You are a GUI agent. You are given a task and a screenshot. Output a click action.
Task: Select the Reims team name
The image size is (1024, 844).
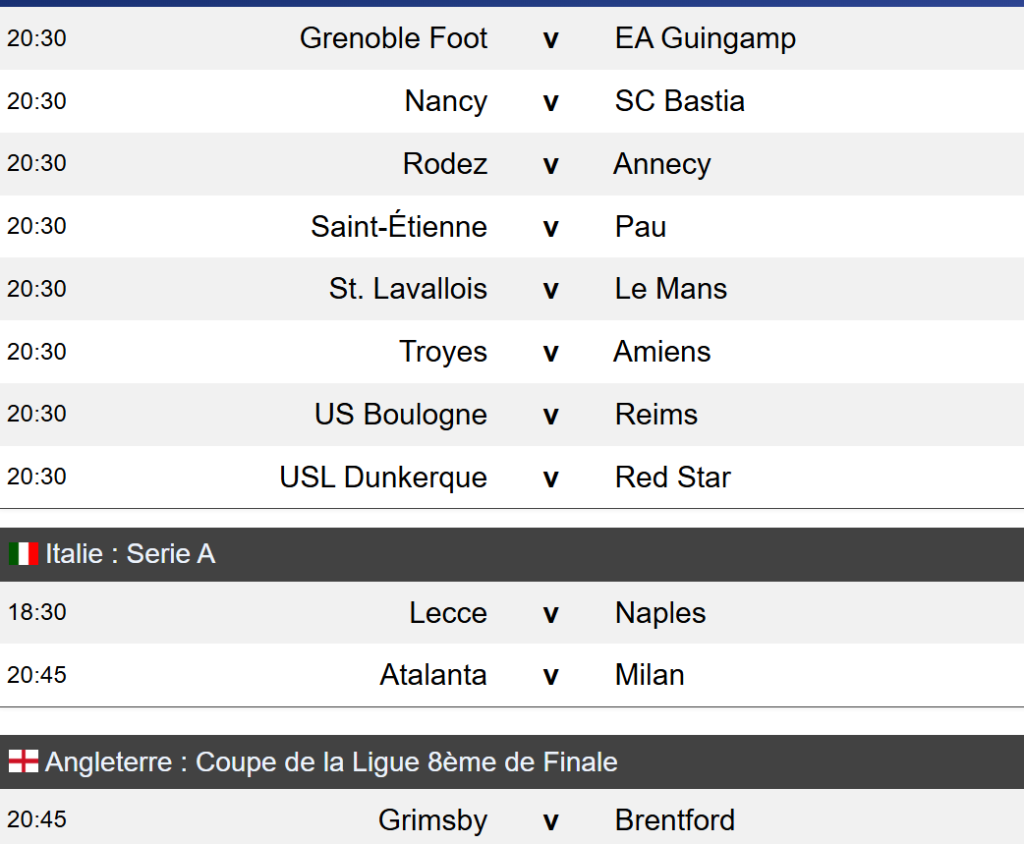(656, 415)
